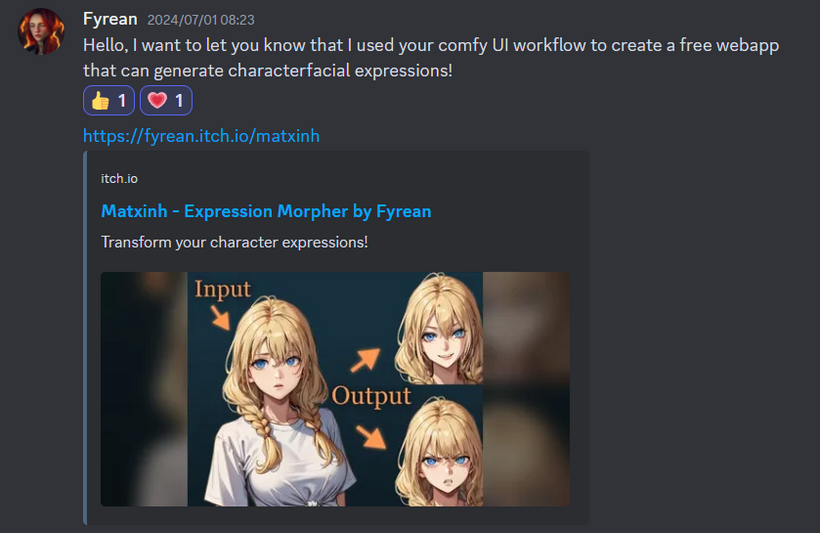
Task: Click the orange arrow pointing to the smiling face
Action: point(365,360)
